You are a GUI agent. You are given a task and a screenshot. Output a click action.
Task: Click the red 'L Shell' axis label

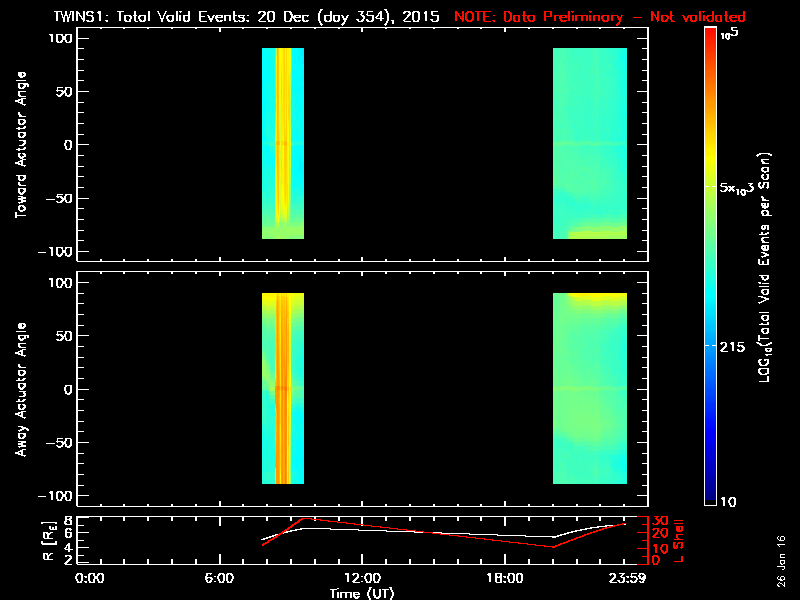[x=683, y=540]
